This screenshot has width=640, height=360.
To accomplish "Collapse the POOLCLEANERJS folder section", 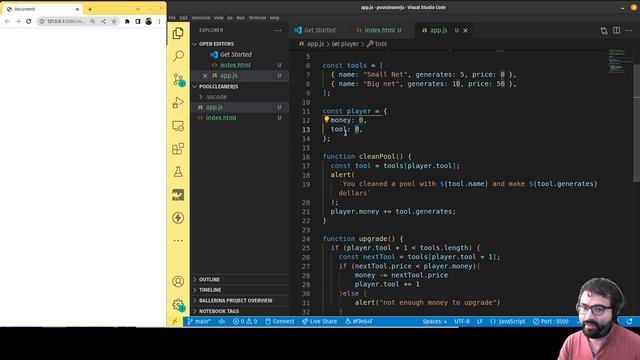I will (218, 87).
